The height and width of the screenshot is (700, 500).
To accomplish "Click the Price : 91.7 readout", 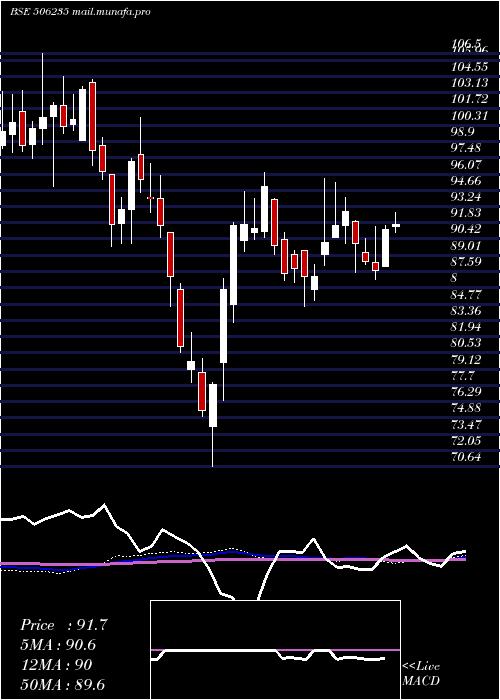I will [x=63, y=625].
